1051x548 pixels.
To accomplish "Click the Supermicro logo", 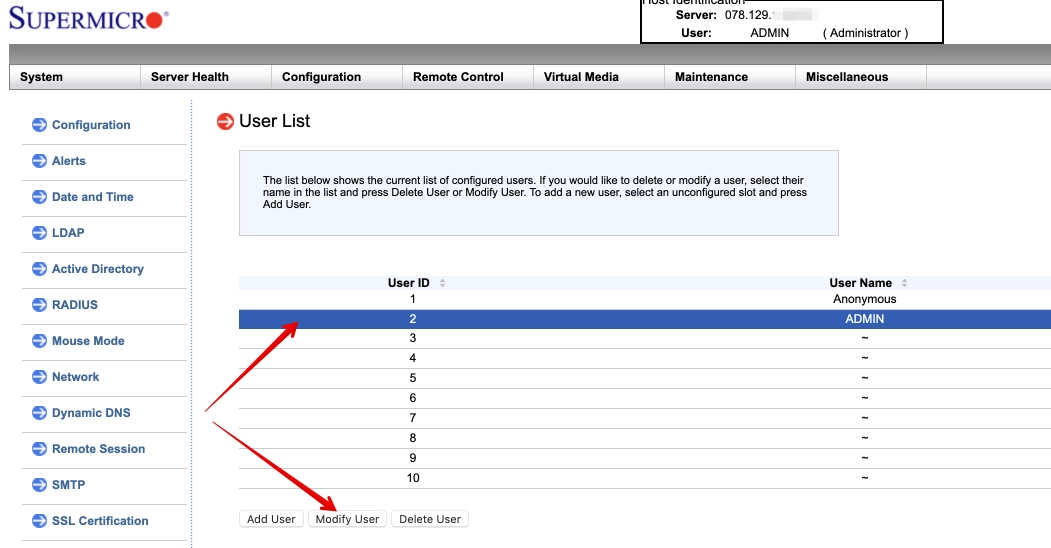I will pyautogui.click(x=88, y=19).
